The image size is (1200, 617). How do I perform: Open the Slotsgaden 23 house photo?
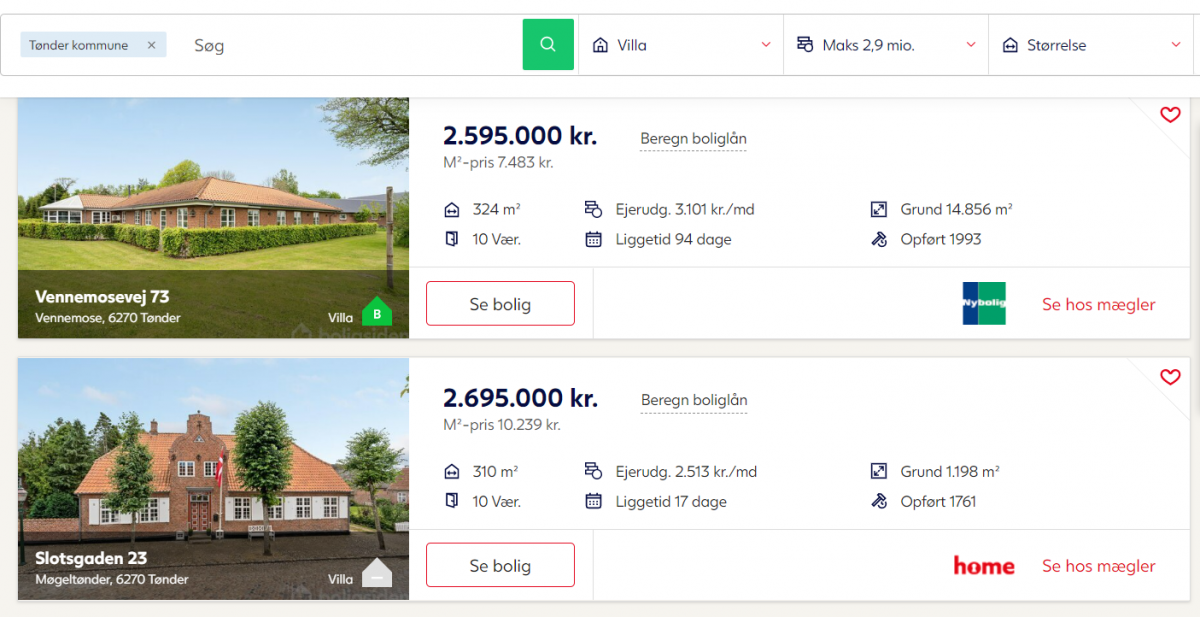213,479
